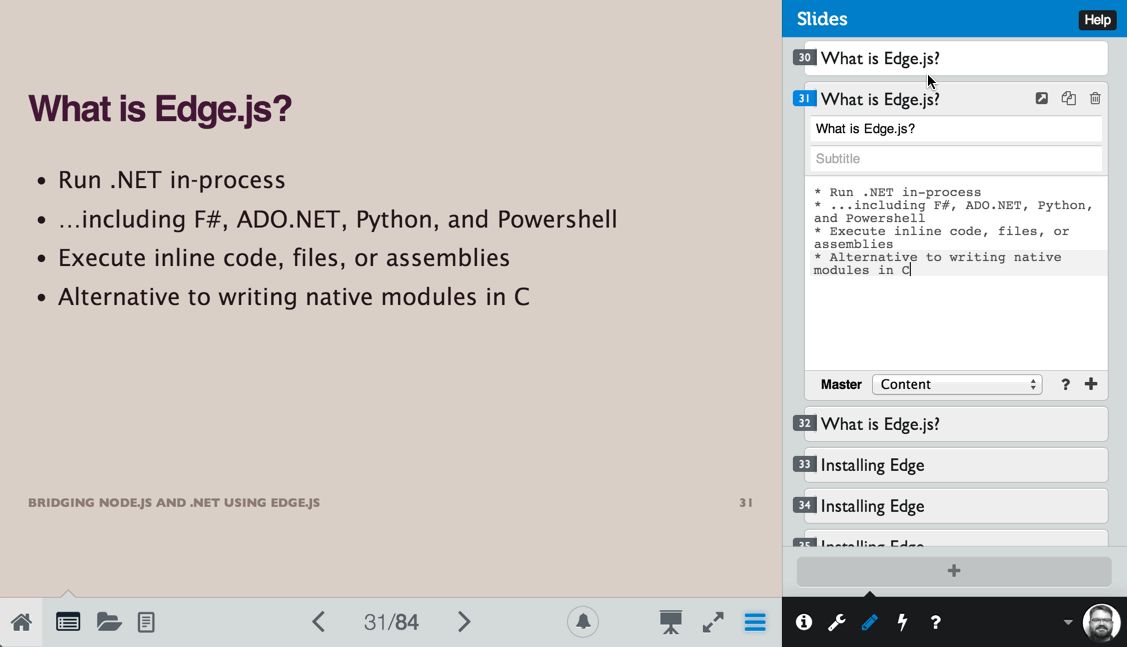1127x647 pixels.
Task: Open the Master Content dropdown
Action: [956, 384]
